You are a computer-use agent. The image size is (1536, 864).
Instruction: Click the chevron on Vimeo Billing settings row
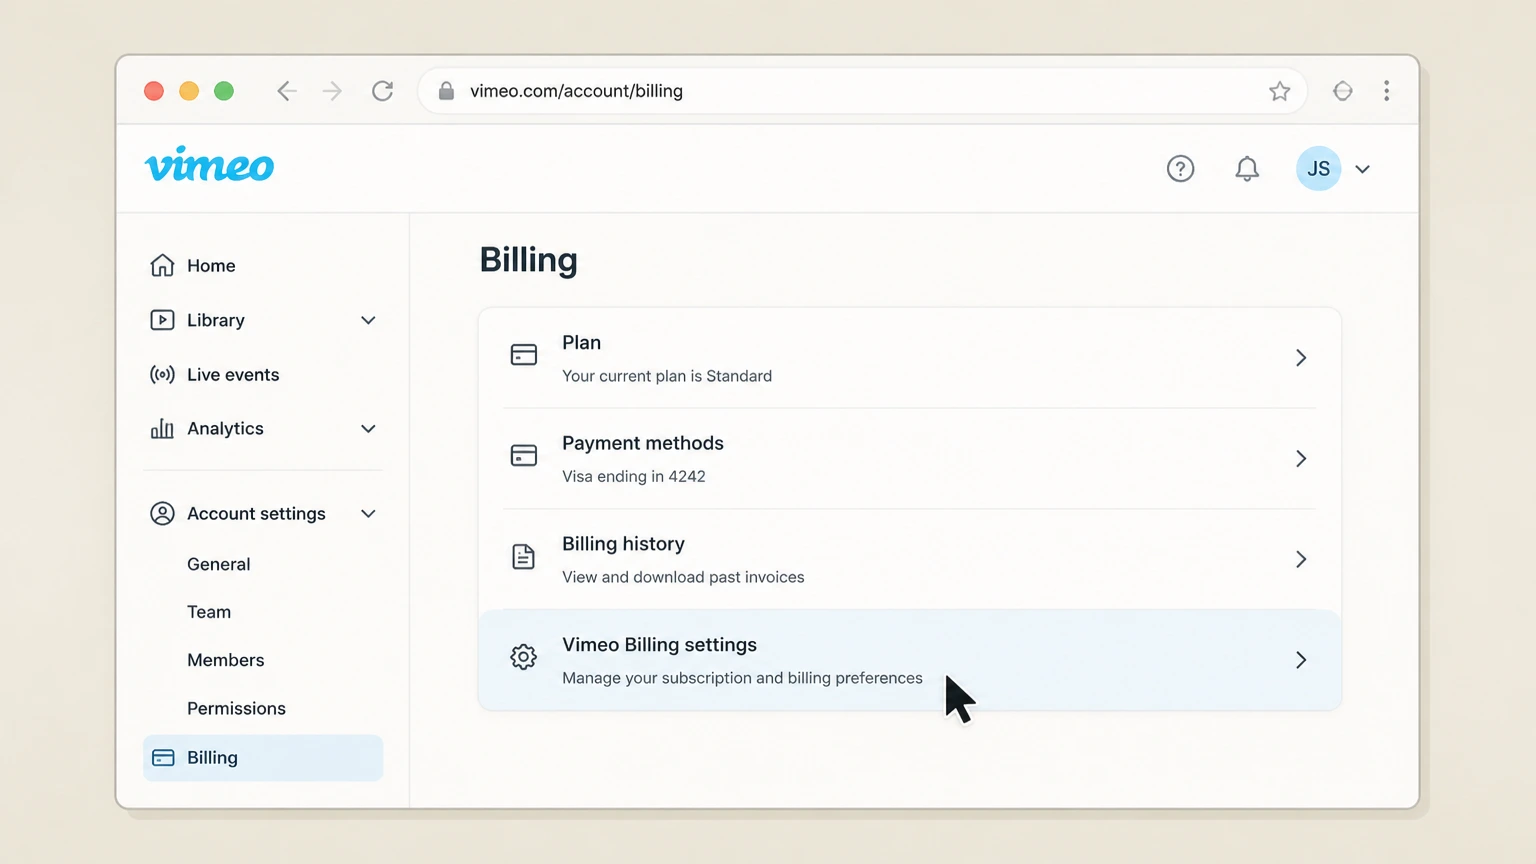coord(1301,660)
